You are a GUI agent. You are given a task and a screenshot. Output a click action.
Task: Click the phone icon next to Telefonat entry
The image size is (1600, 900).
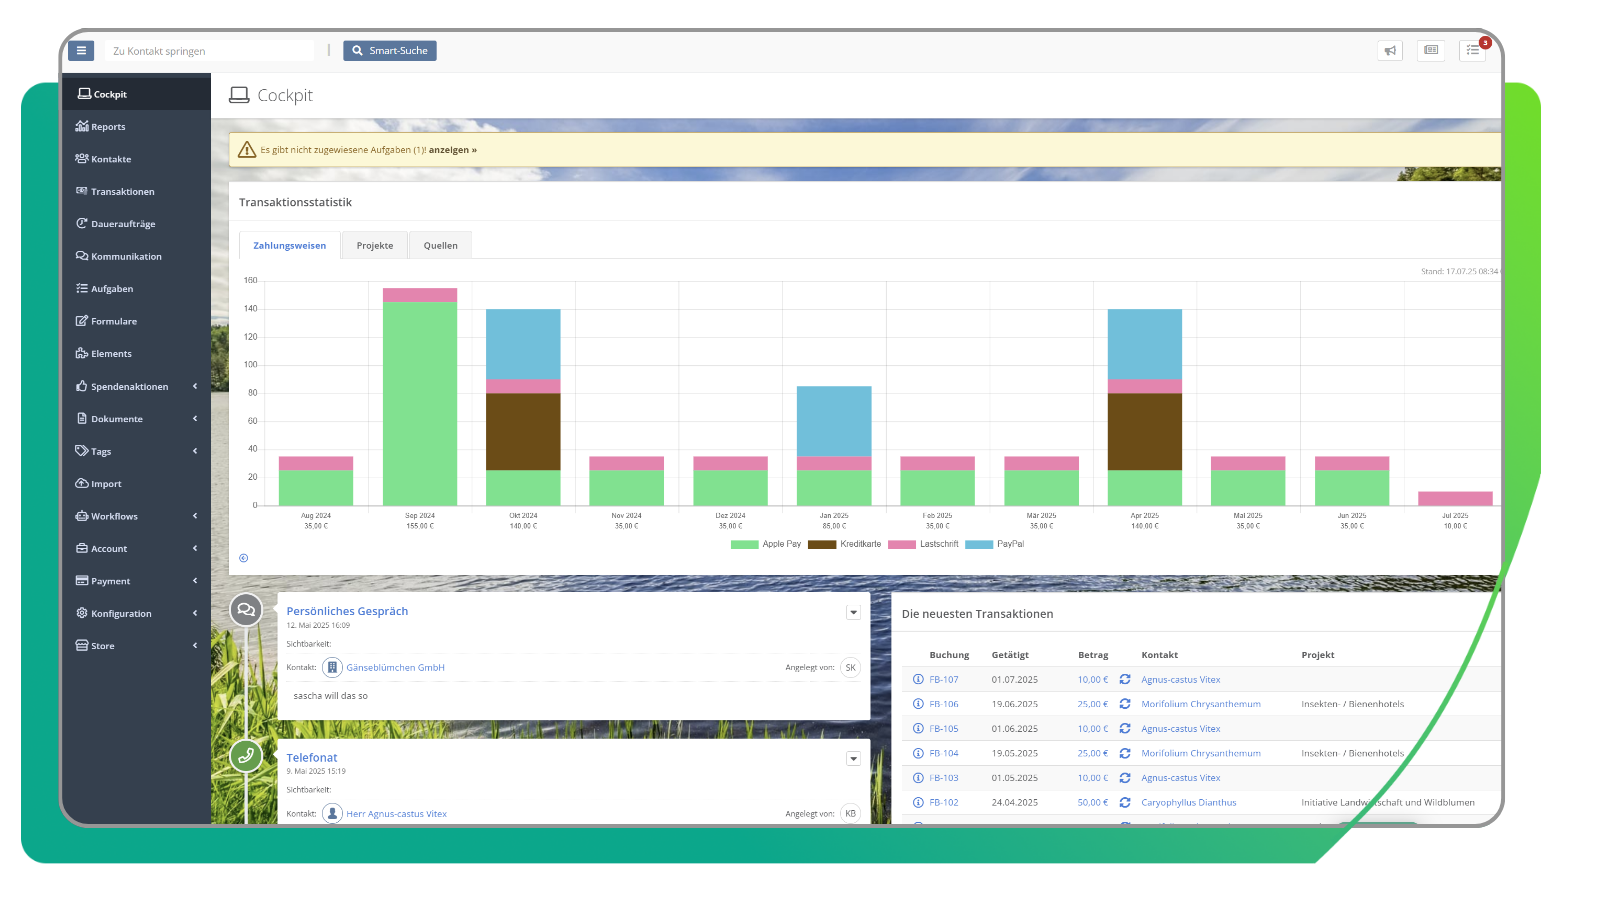[246, 757]
